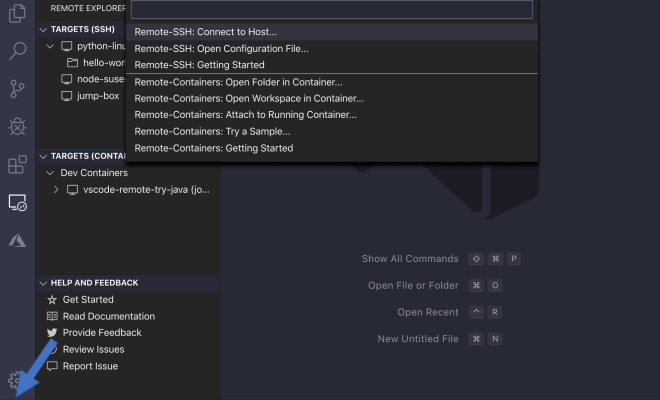The height and width of the screenshot is (400, 660).
Task: Click the P key hint for Show All Commands
Action: pyautogui.click(x=514, y=259)
